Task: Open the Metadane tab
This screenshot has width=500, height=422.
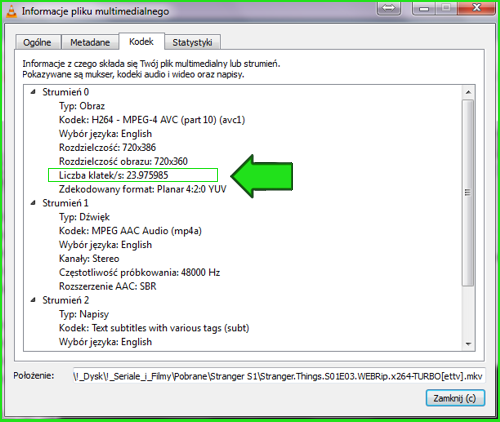Action: [90, 42]
